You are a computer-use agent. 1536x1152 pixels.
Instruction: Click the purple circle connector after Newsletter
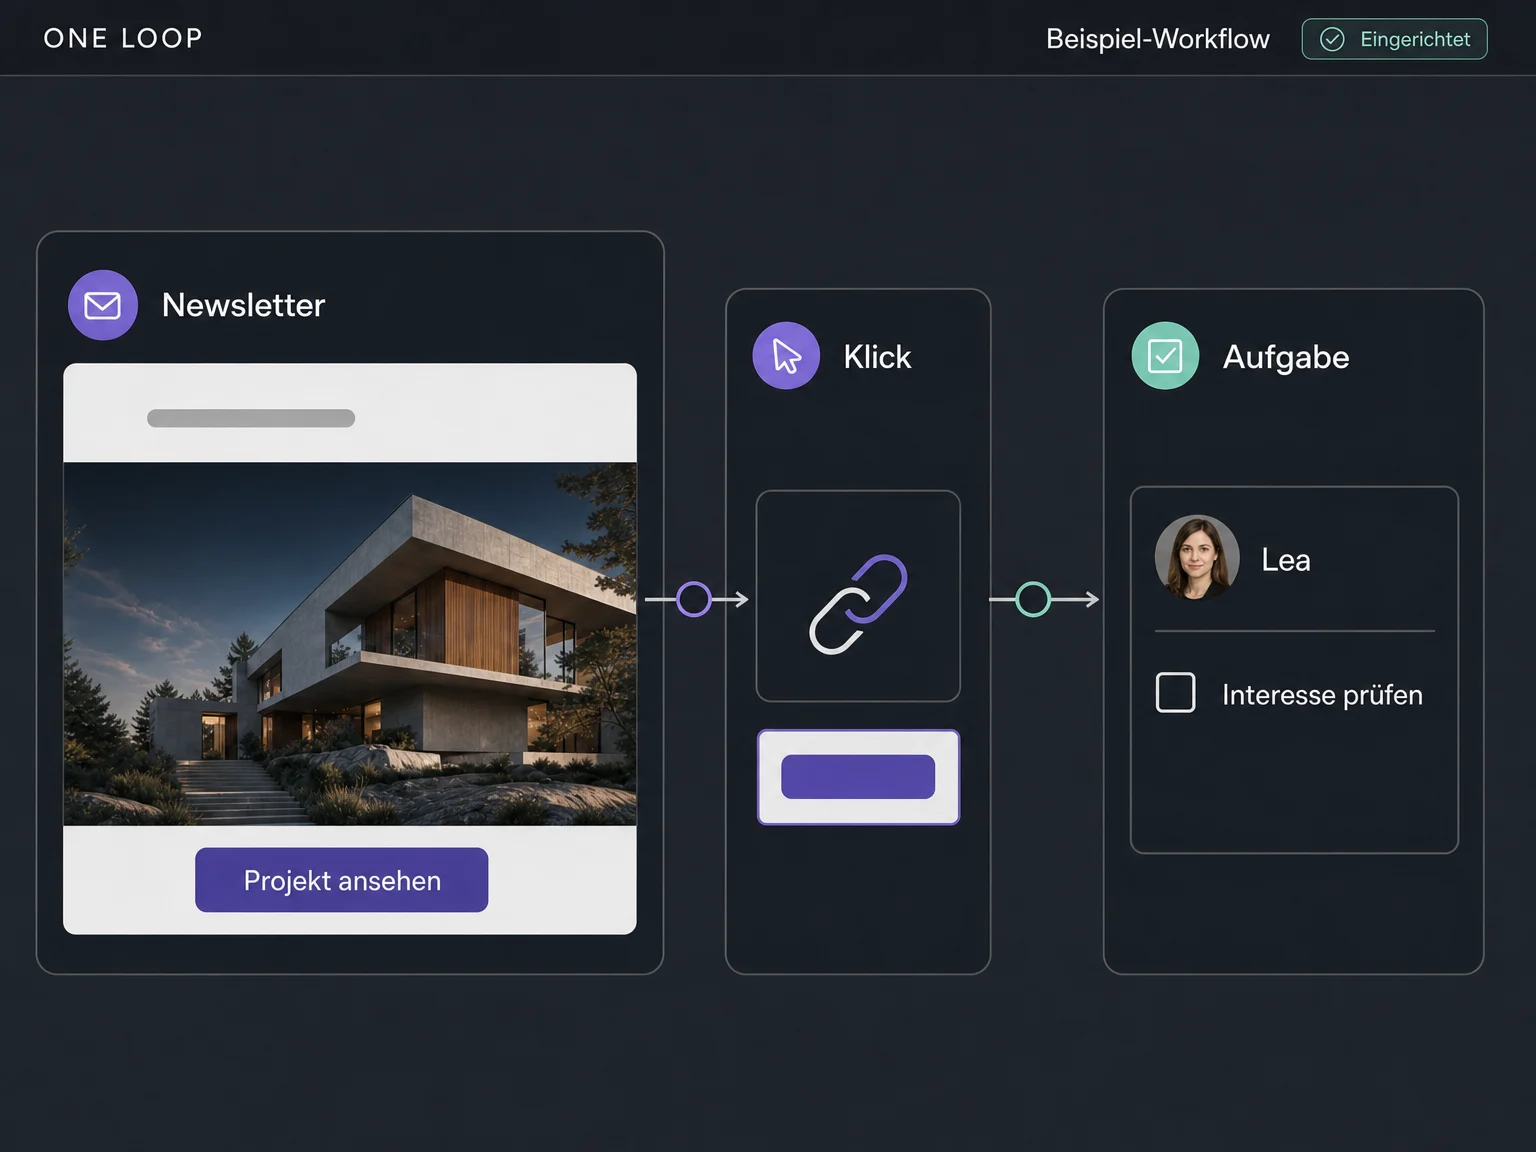pyautogui.click(x=694, y=599)
